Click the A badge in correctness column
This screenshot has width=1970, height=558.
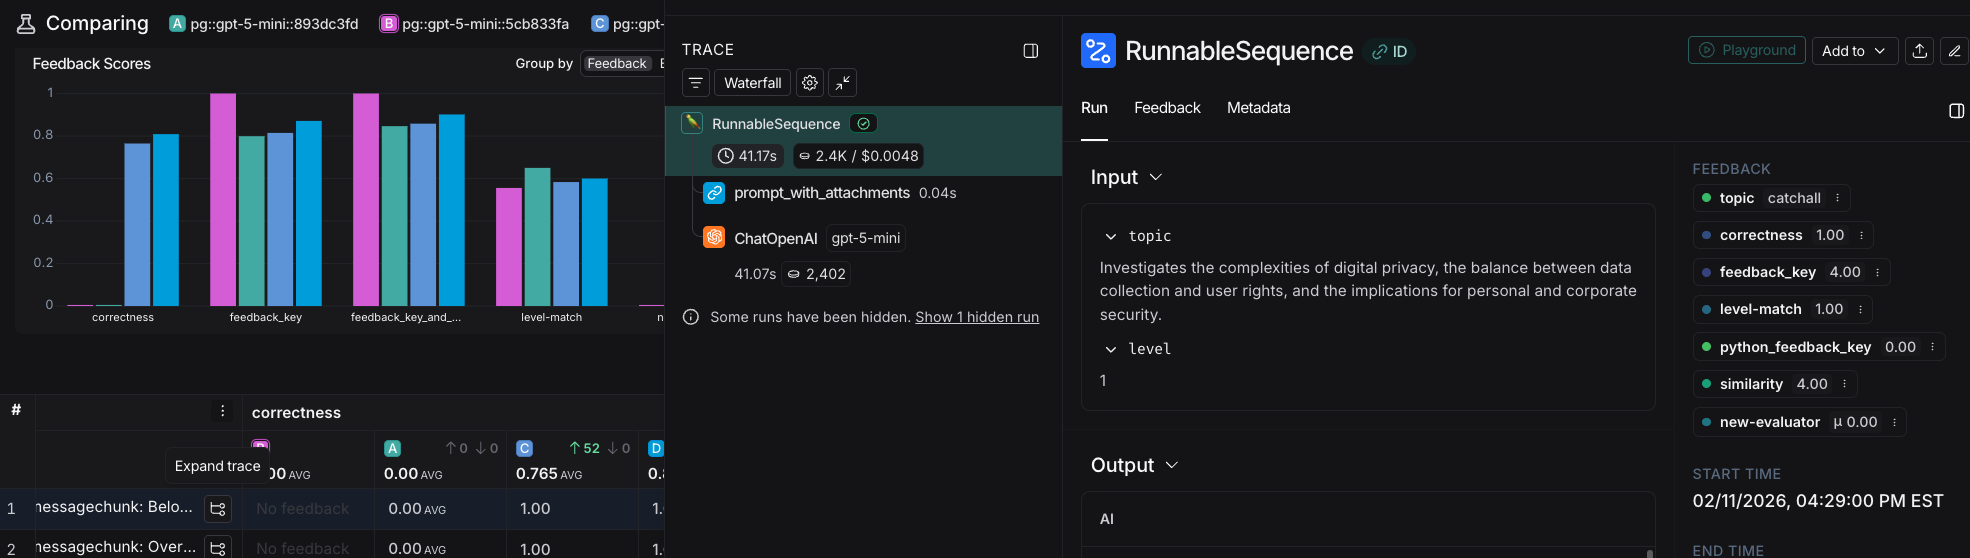393,449
